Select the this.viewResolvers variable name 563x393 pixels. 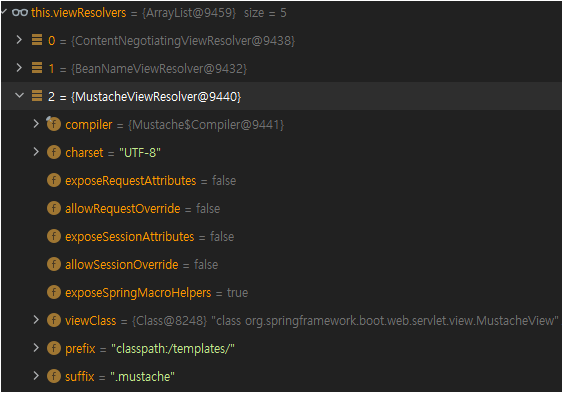pos(79,13)
